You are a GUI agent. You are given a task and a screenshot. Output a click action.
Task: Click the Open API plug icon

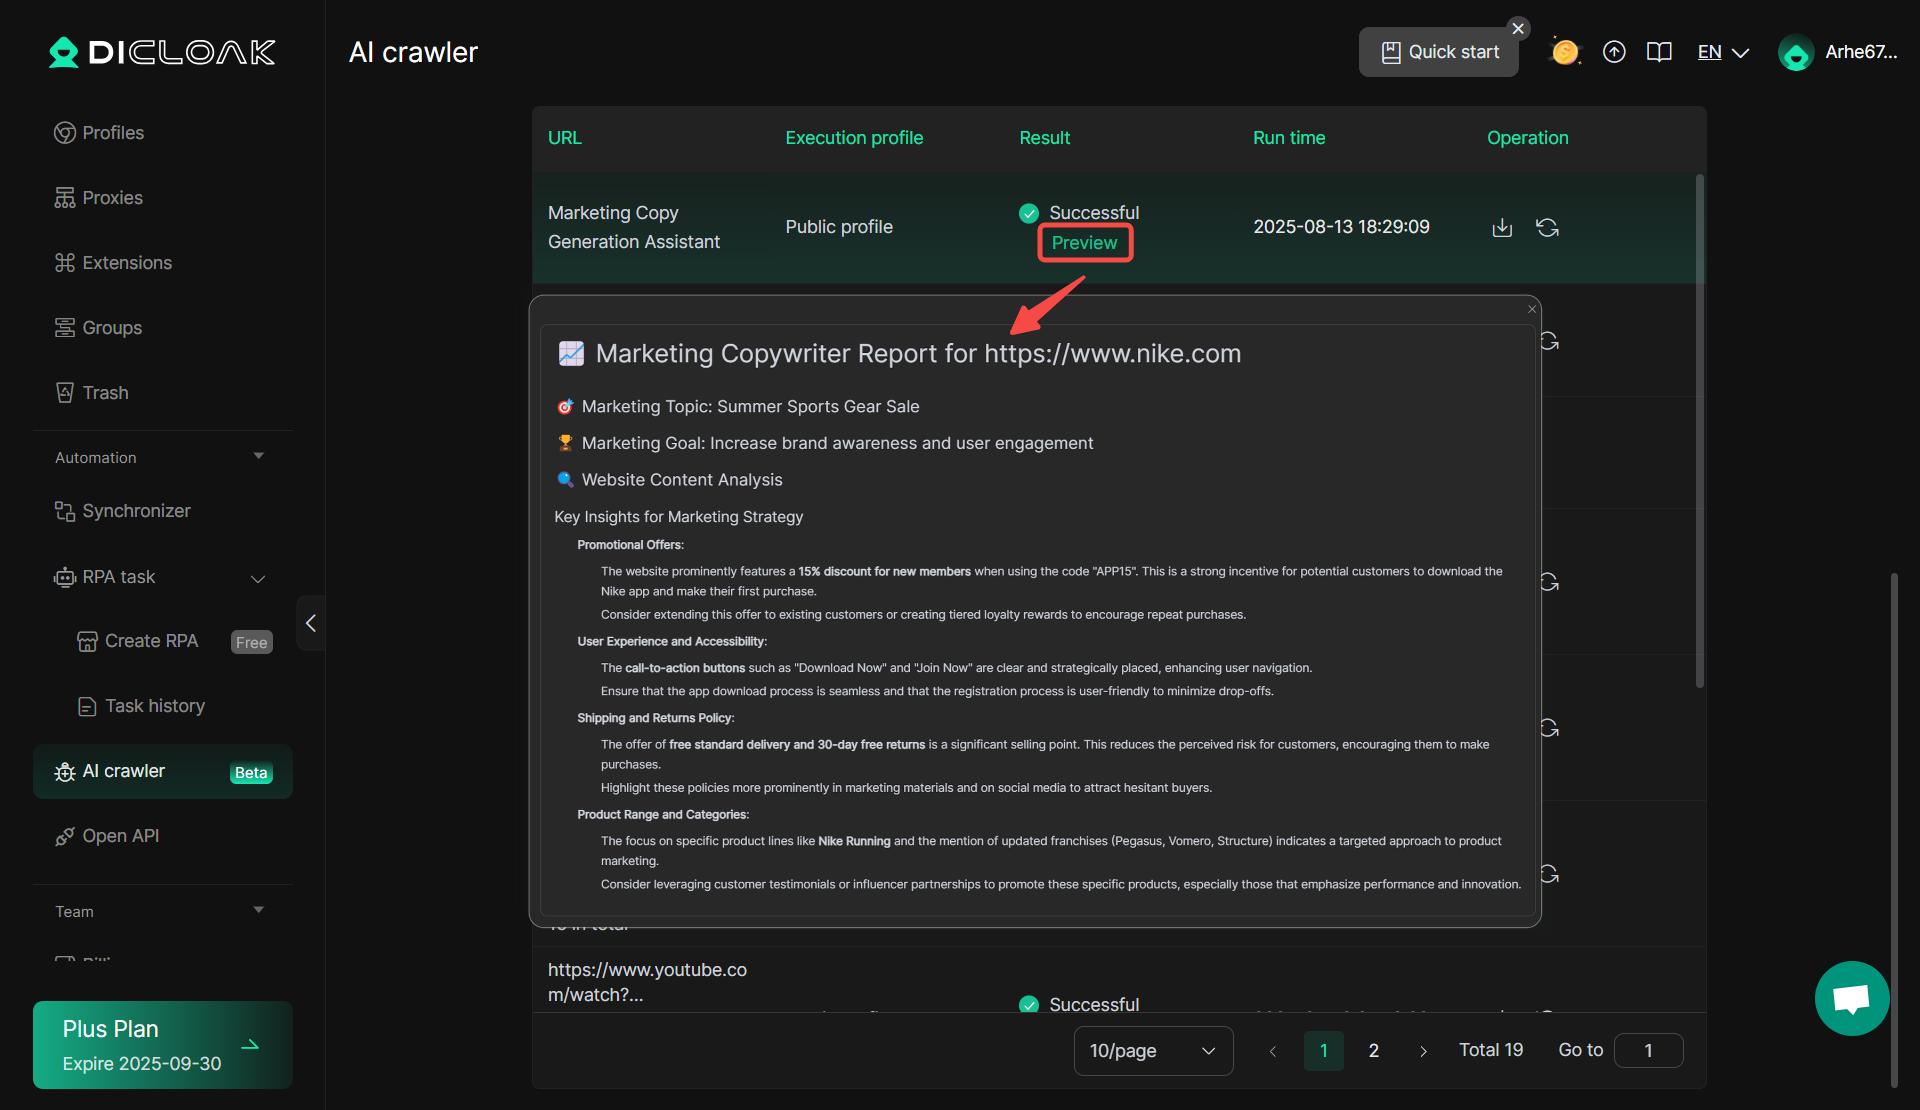[x=65, y=836]
